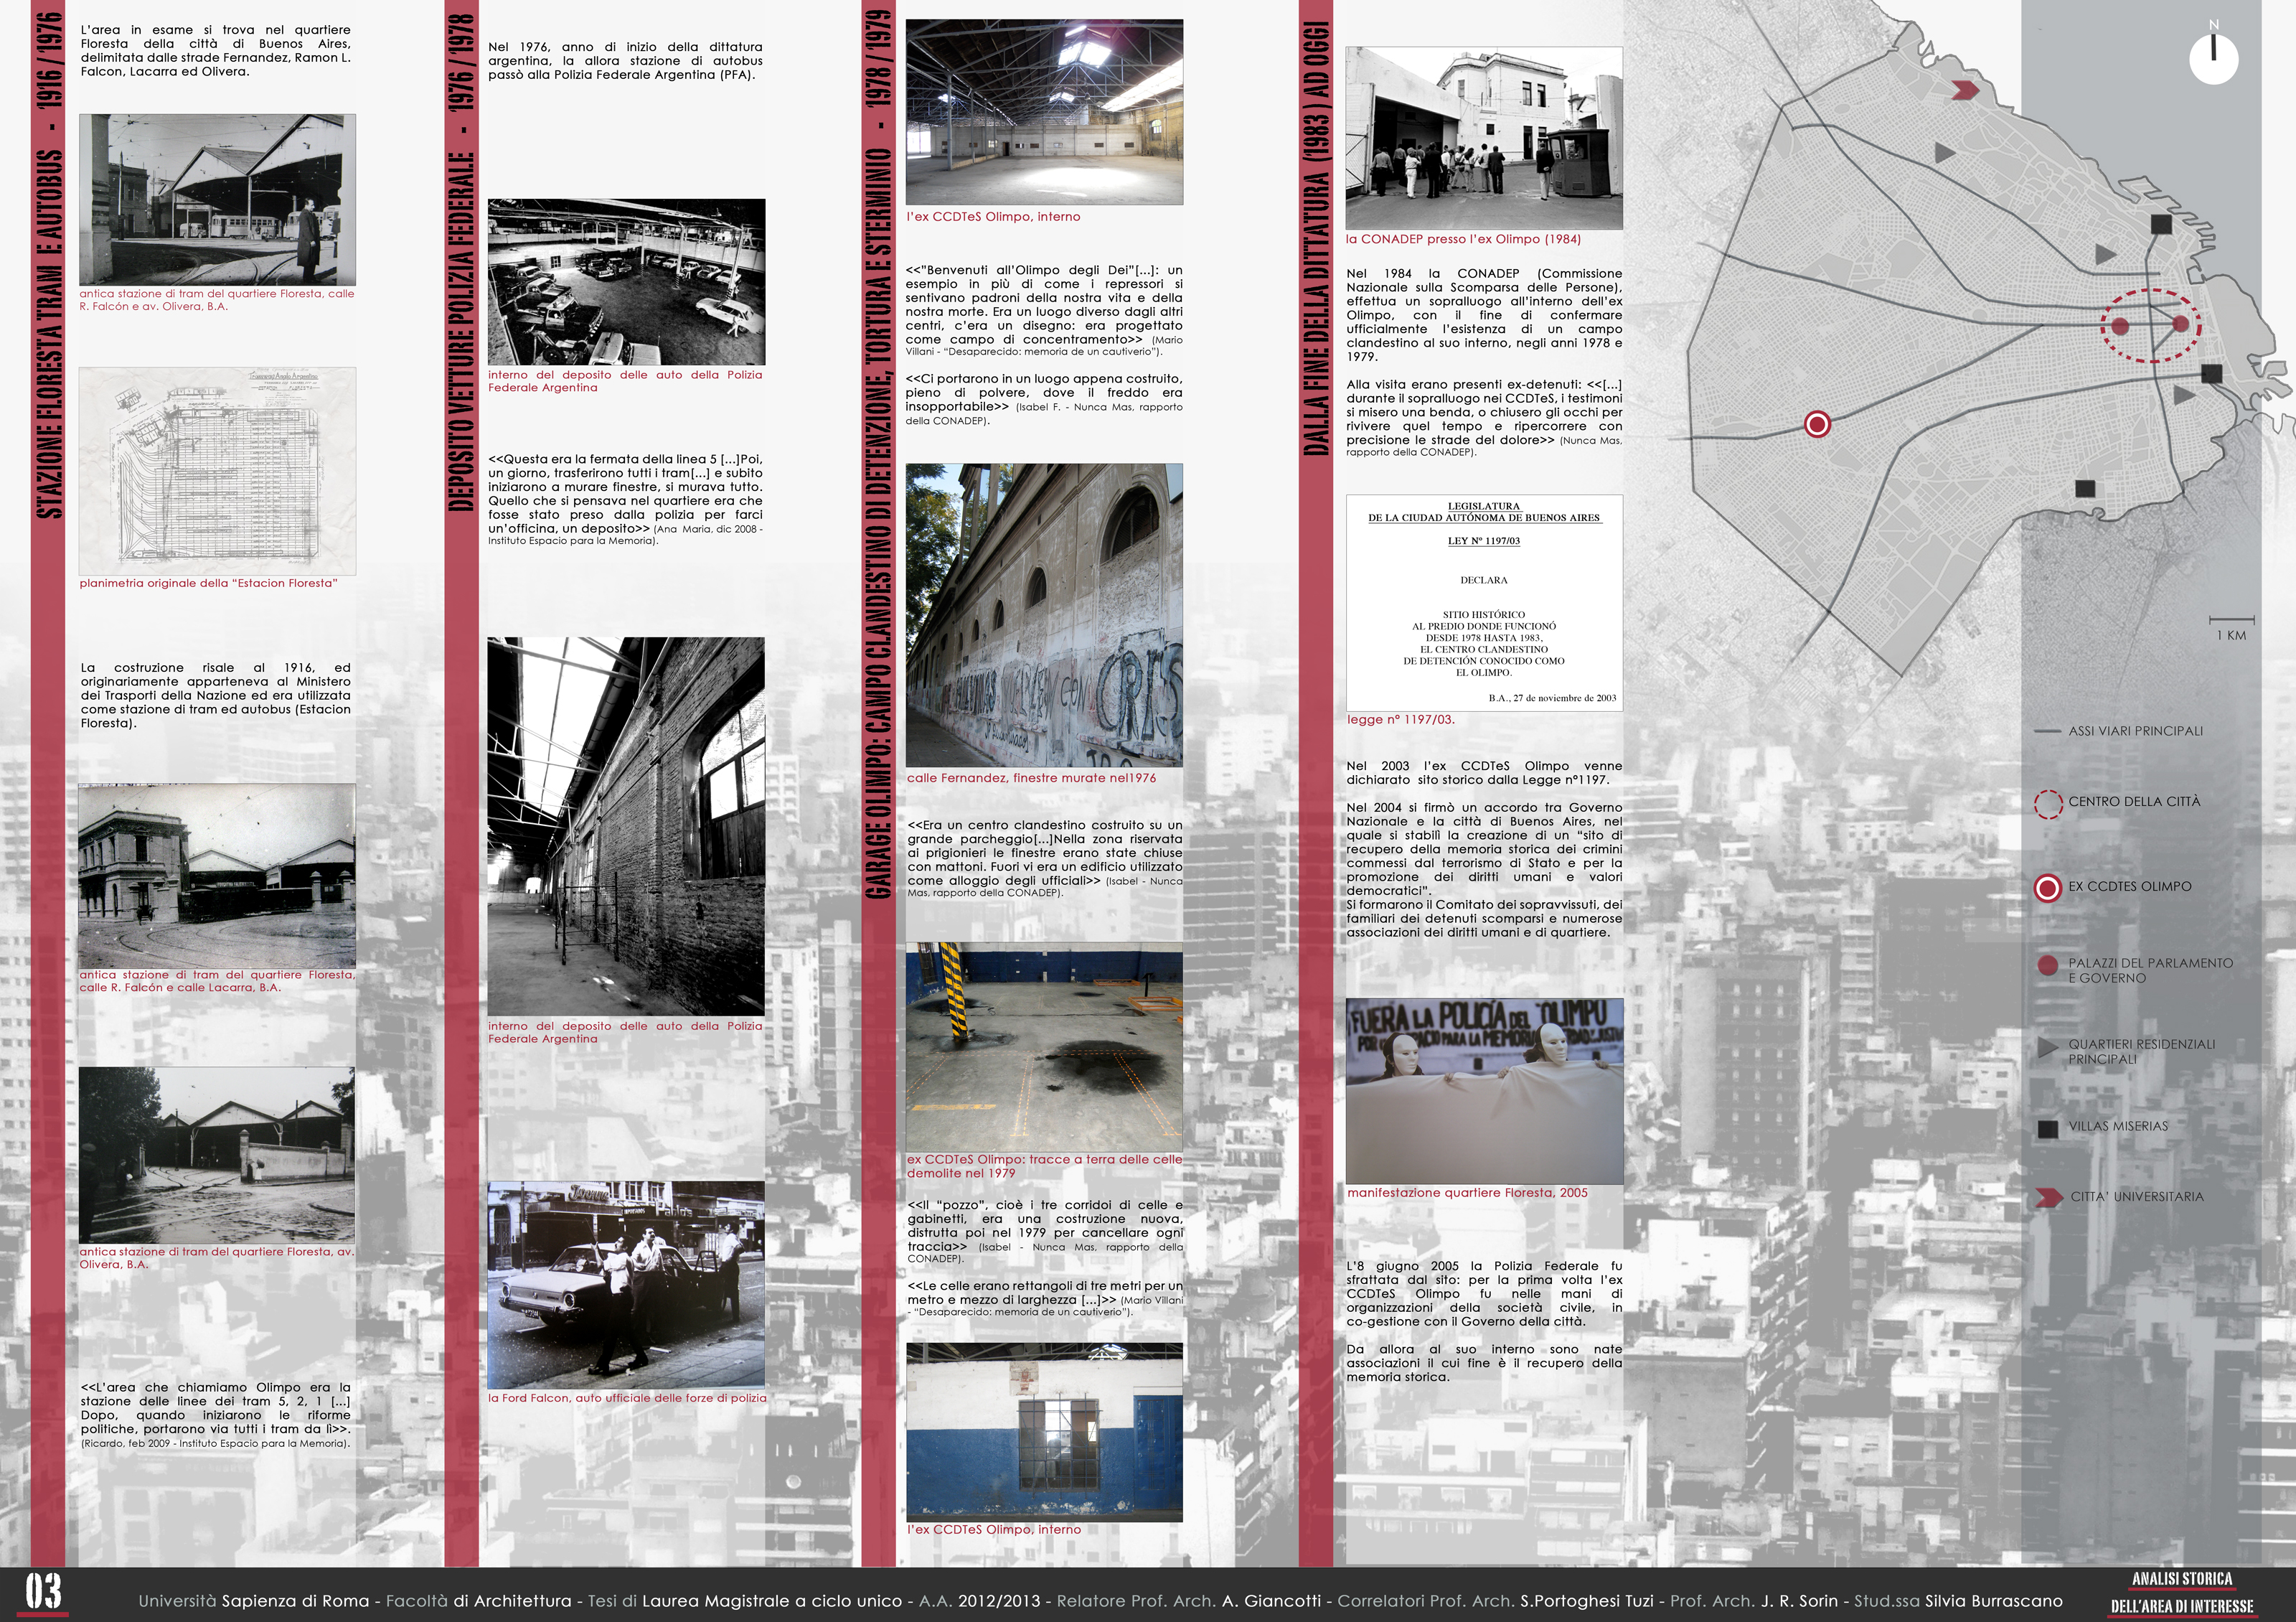The height and width of the screenshot is (1622, 2296).
Task: Click caption planimetria originale della Estacion Floresta
Action: [x=208, y=583]
